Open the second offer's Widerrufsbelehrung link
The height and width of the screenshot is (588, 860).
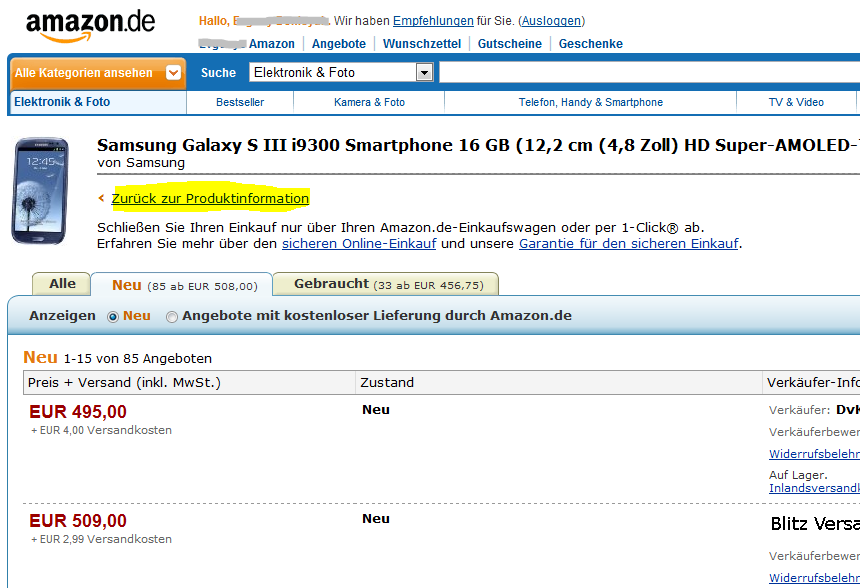[x=814, y=578]
